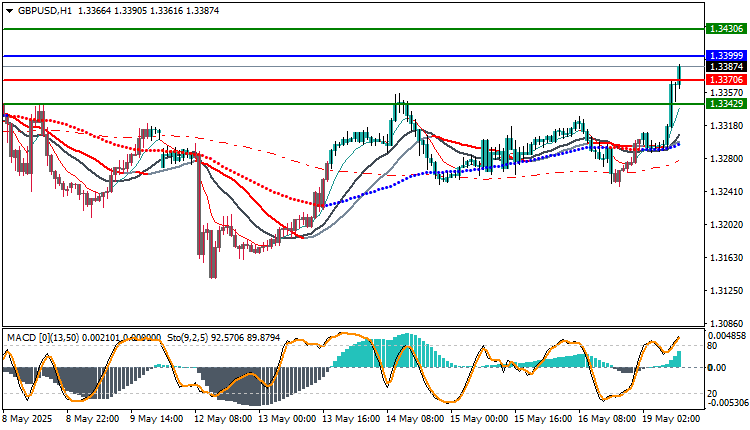Click the 1.32020 price axis value
Image resolution: width=750 pixels, height=430 pixels.
727,225
